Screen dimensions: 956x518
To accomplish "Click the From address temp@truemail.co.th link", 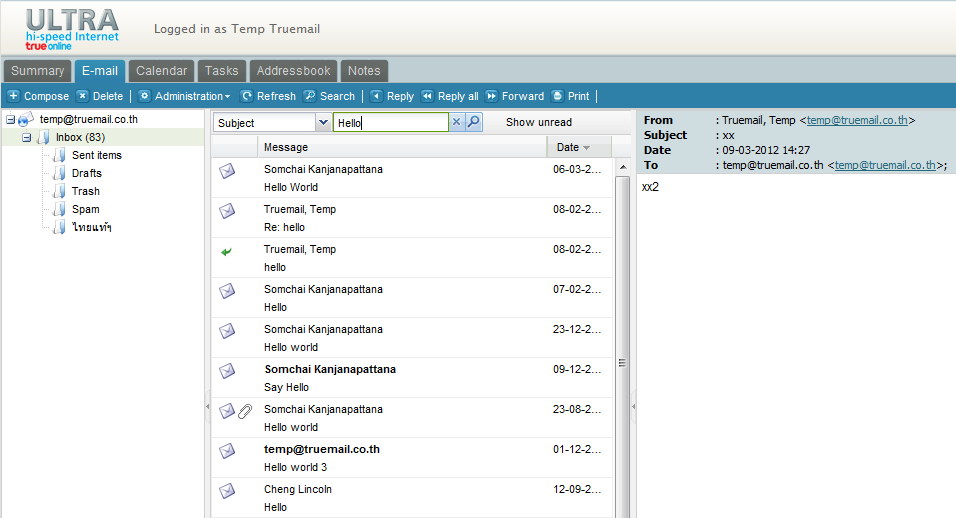I will (857, 120).
